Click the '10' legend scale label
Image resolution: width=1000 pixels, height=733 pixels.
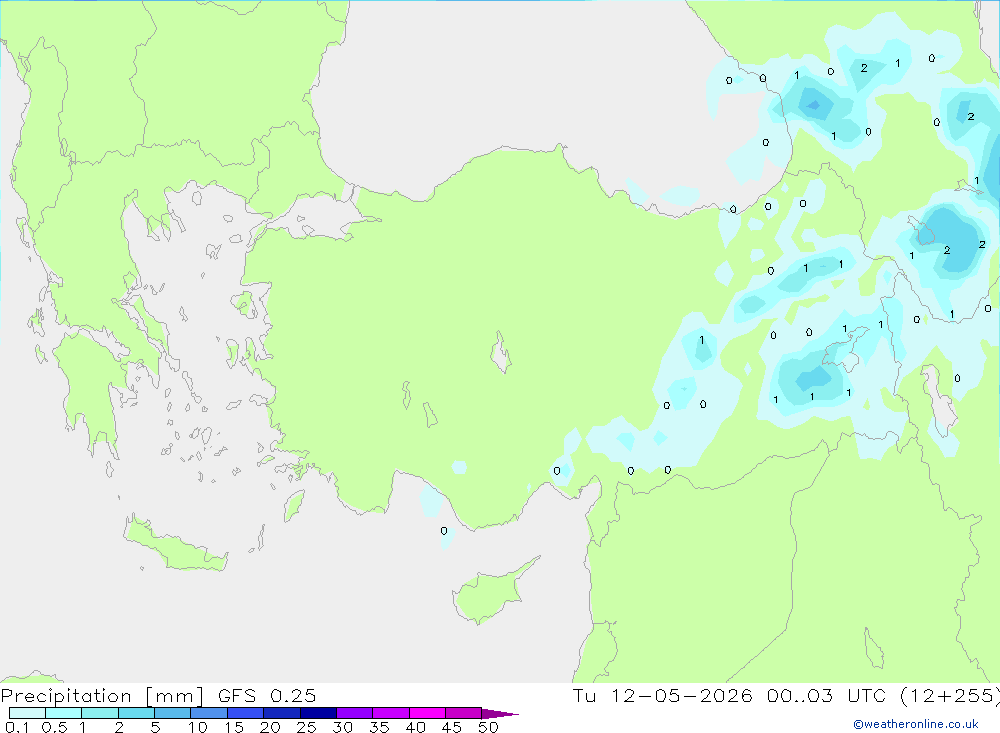tap(198, 727)
